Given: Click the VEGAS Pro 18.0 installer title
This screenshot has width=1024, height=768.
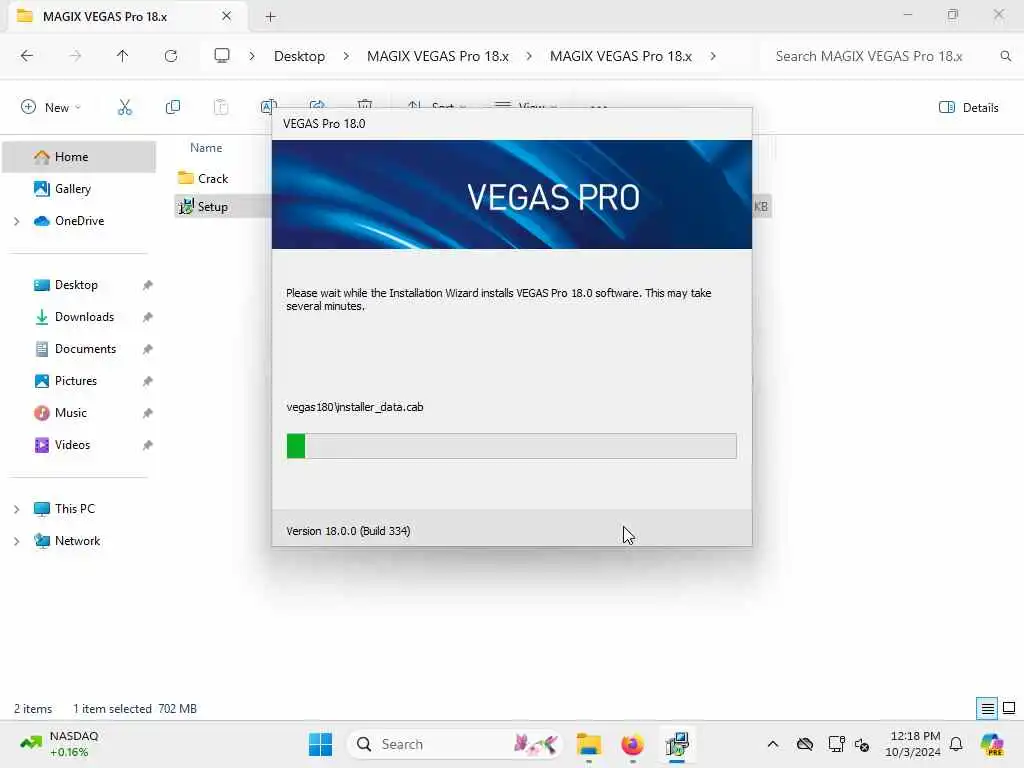Looking at the screenshot, I should pos(324,123).
